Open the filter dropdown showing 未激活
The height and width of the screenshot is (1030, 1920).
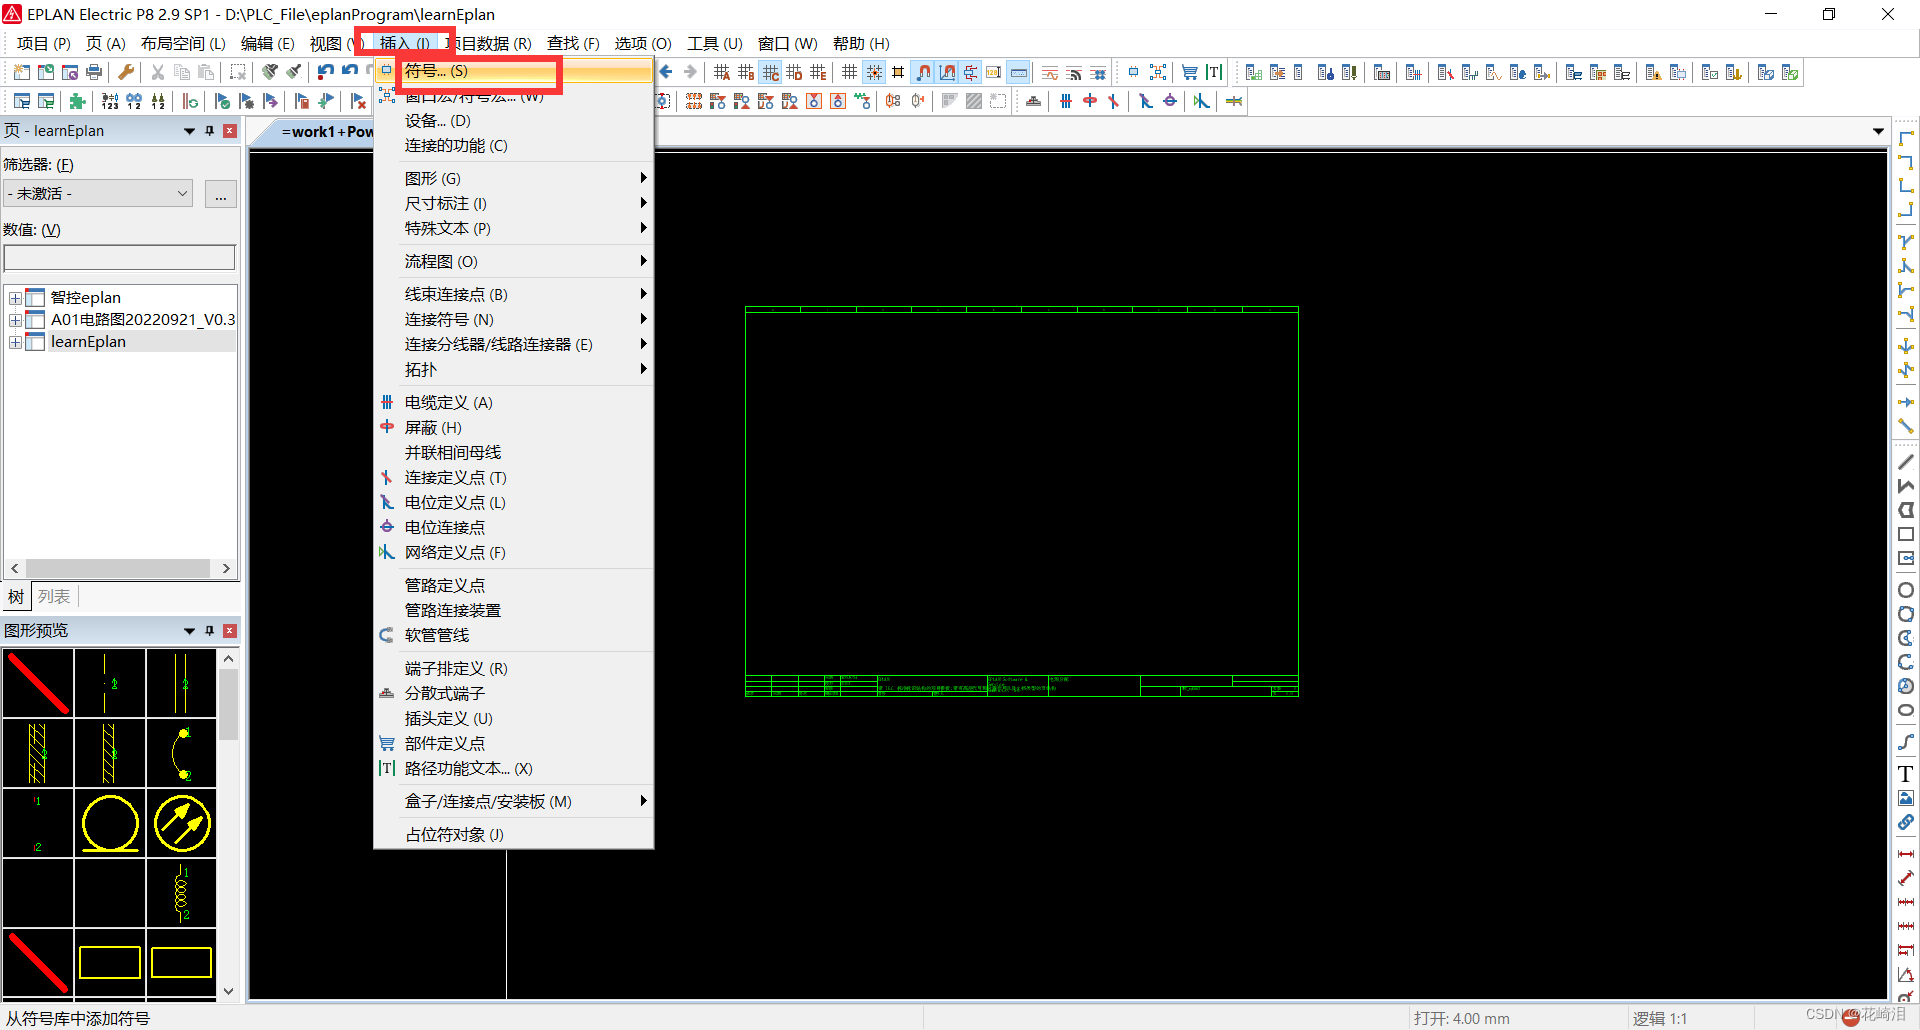(x=98, y=194)
